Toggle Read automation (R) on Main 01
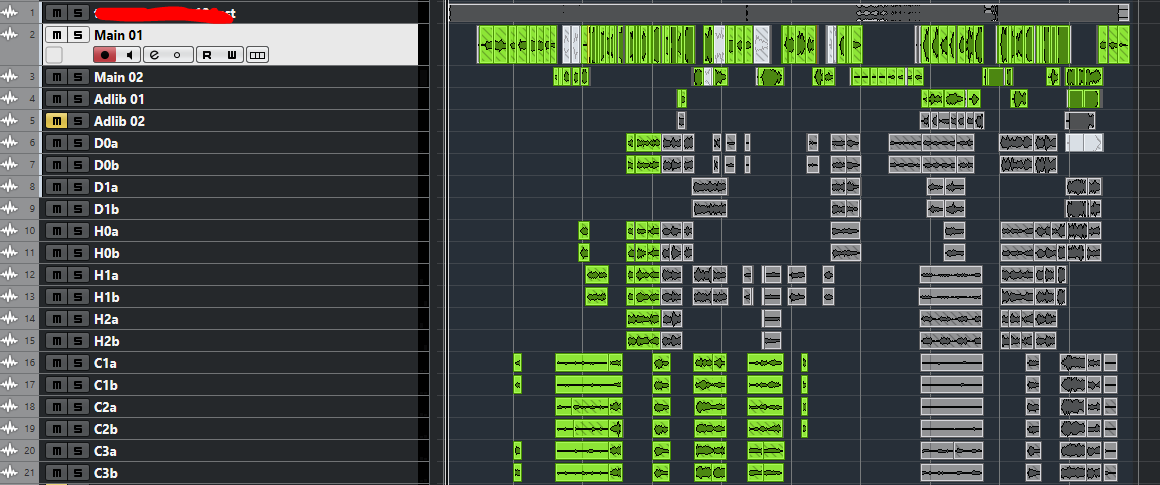Viewport: 1160px width, 485px height. tap(208, 55)
